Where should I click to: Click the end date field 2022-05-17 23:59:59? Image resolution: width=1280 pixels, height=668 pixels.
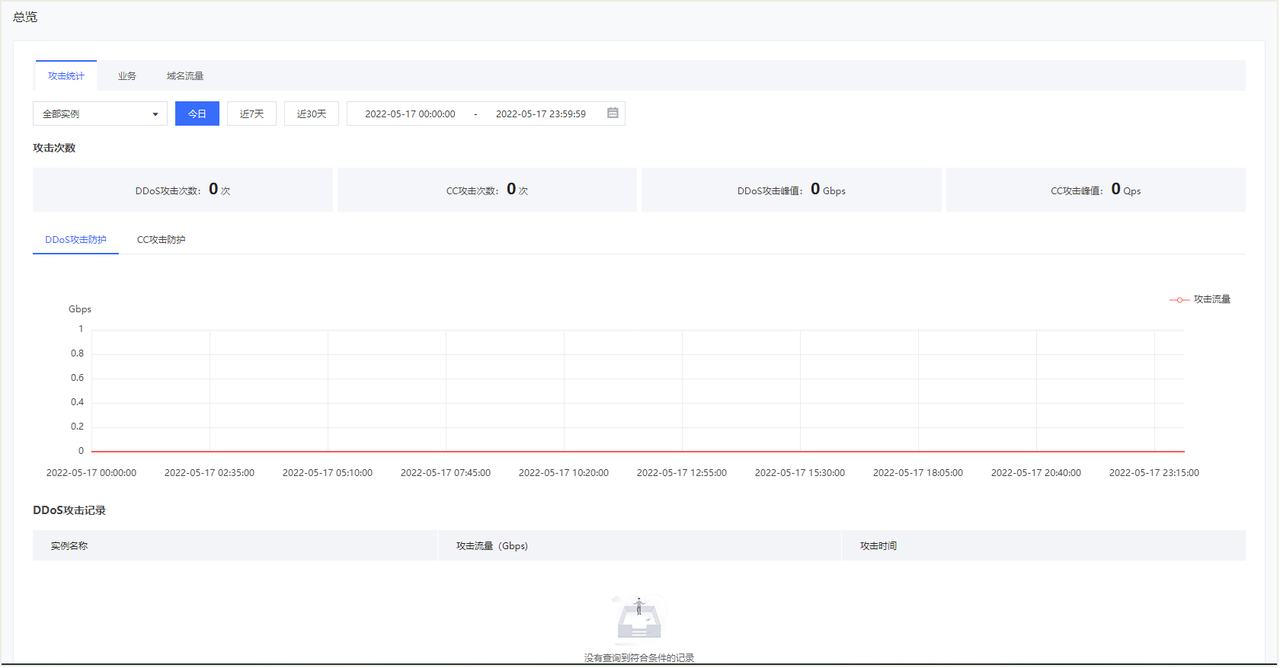(541, 114)
